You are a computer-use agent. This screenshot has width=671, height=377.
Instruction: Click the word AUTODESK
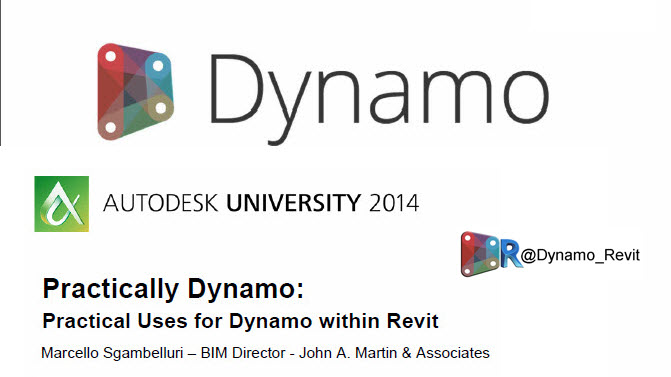point(161,203)
